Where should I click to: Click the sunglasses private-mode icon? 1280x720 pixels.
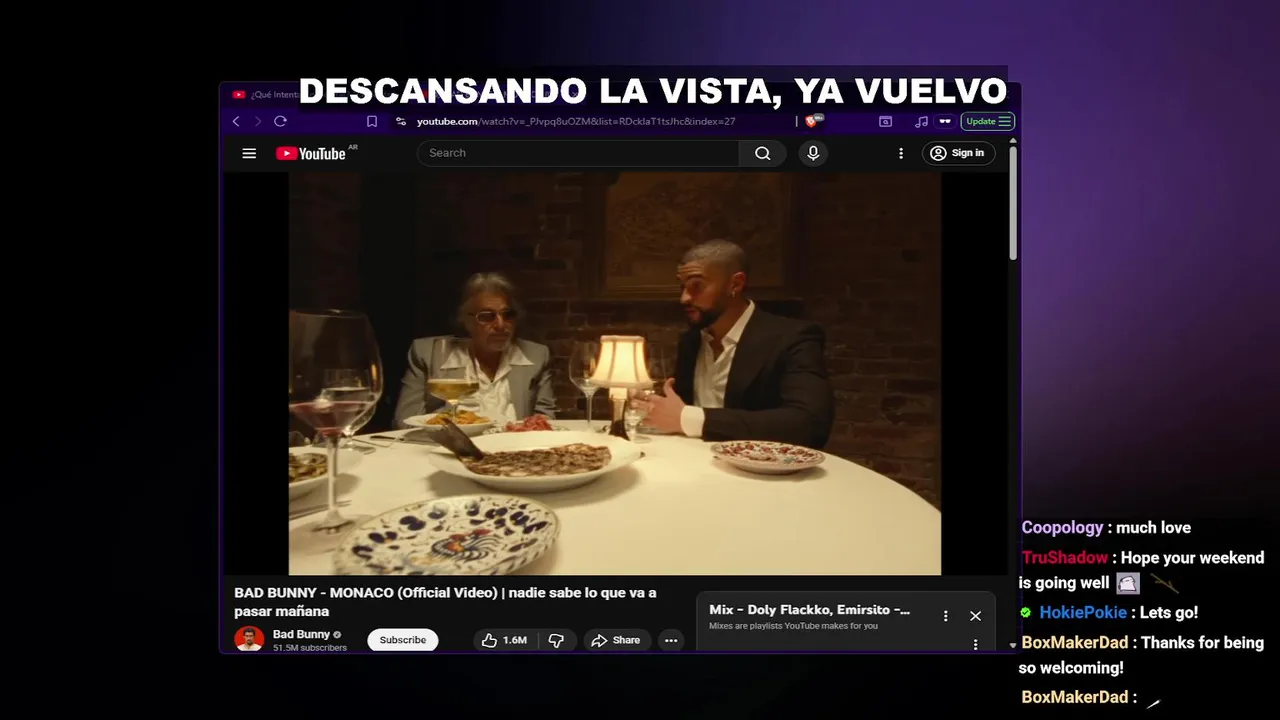(944, 121)
